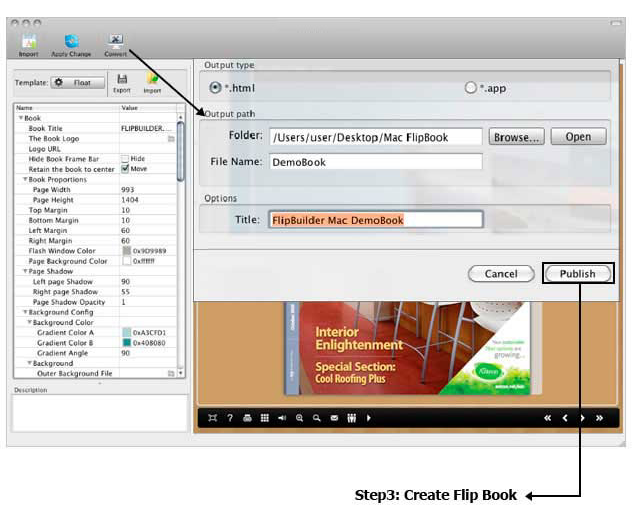The height and width of the screenshot is (509, 632).
Task: Toggle the Hide Book Frame Bar checkbox
Action: point(125,158)
